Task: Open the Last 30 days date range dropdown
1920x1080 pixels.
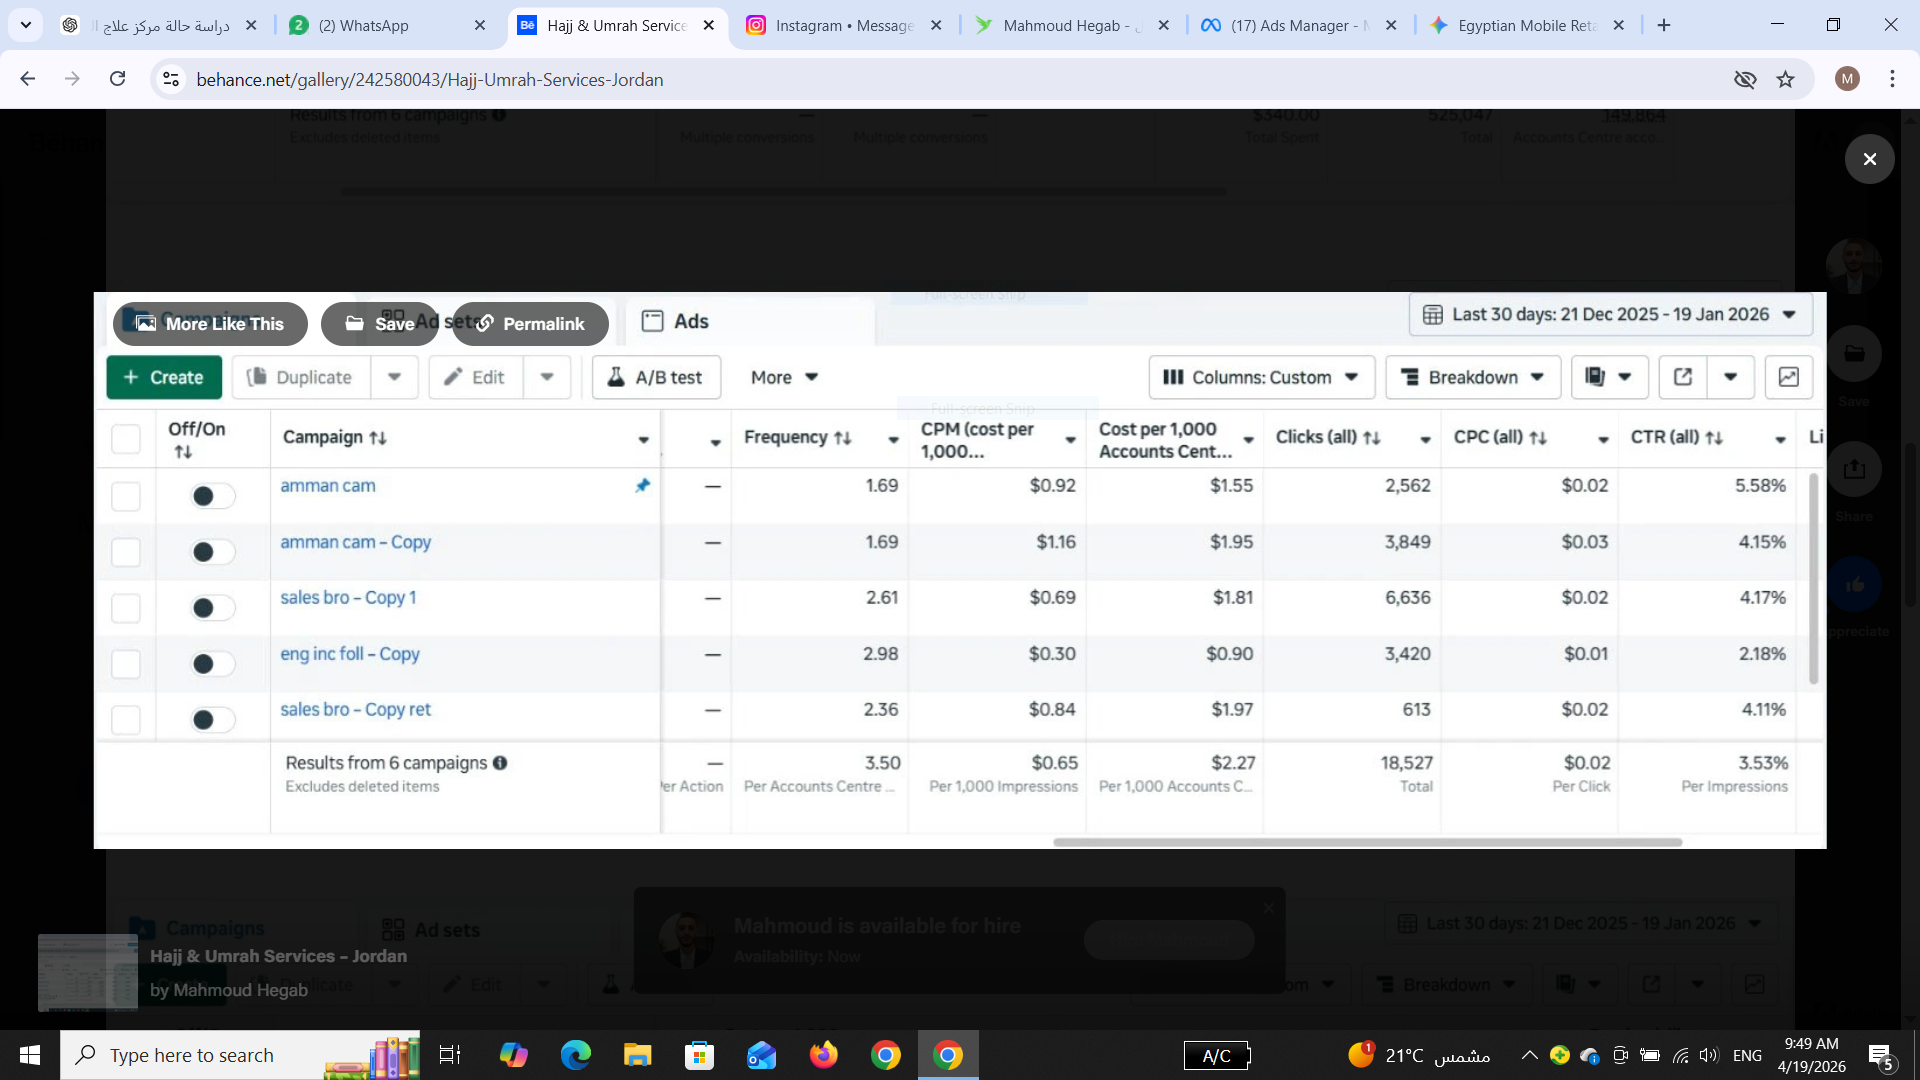Action: [1610, 314]
